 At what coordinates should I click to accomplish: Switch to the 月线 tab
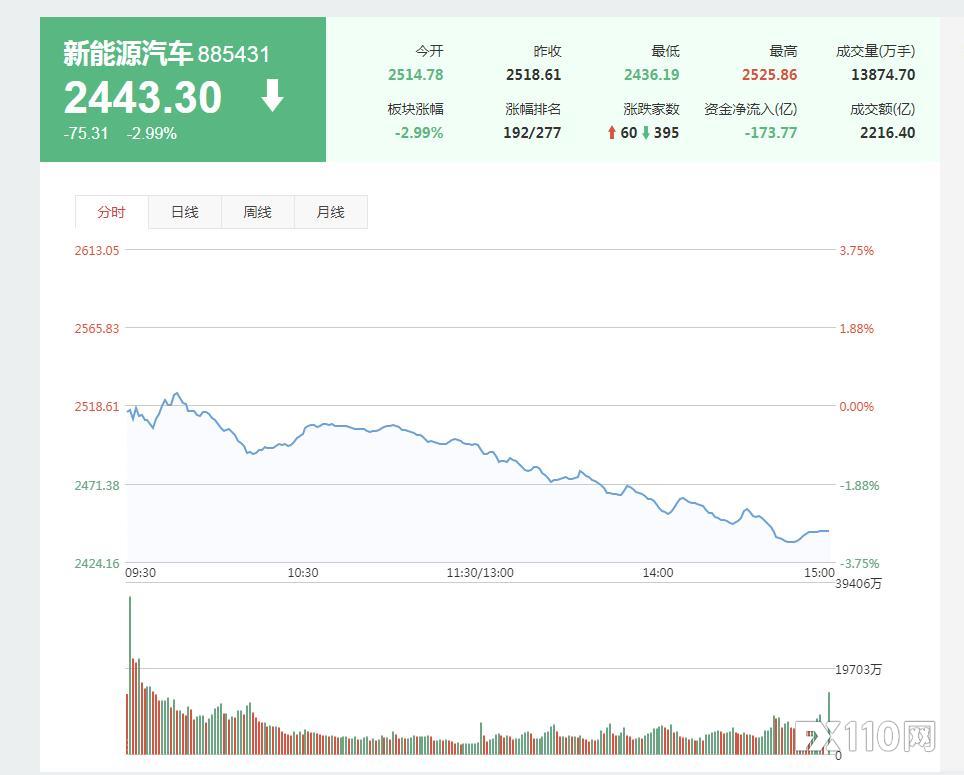tap(331, 212)
